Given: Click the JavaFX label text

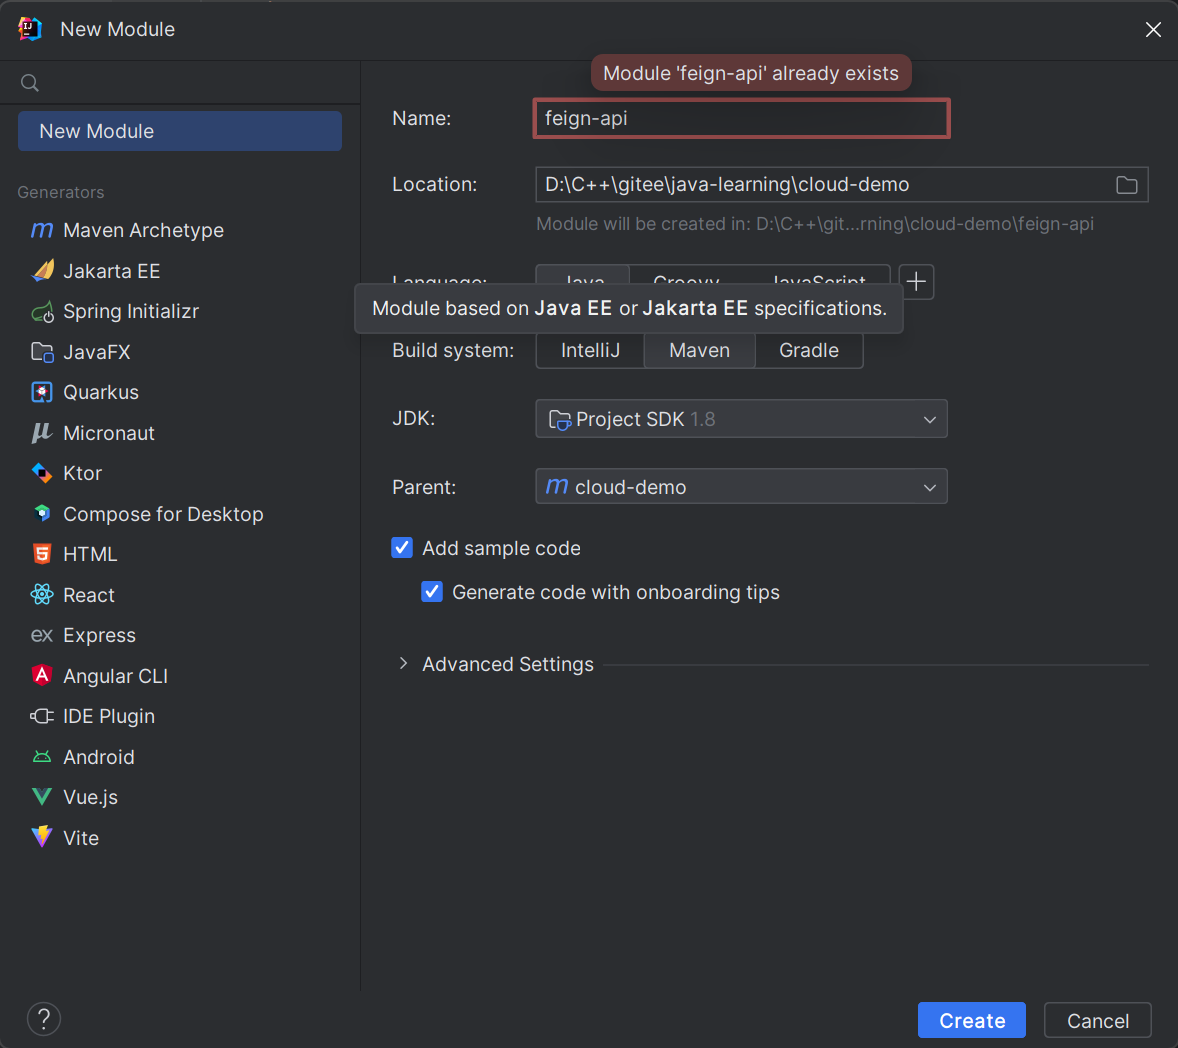Looking at the screenshot, I should (96, 352).
